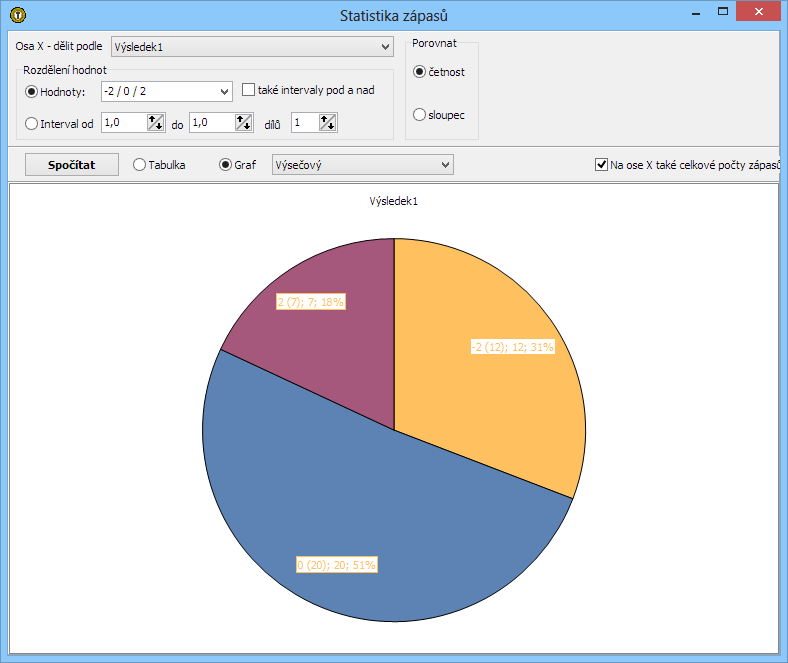The width and height of the screenshot is (788, 663).
Task: Click the do value field
Action: [212, 123]
